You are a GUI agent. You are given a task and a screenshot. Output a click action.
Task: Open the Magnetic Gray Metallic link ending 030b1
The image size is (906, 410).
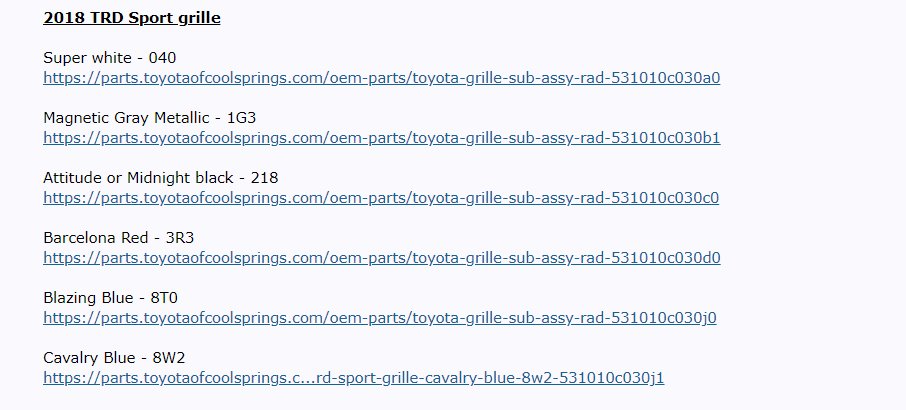381,137
